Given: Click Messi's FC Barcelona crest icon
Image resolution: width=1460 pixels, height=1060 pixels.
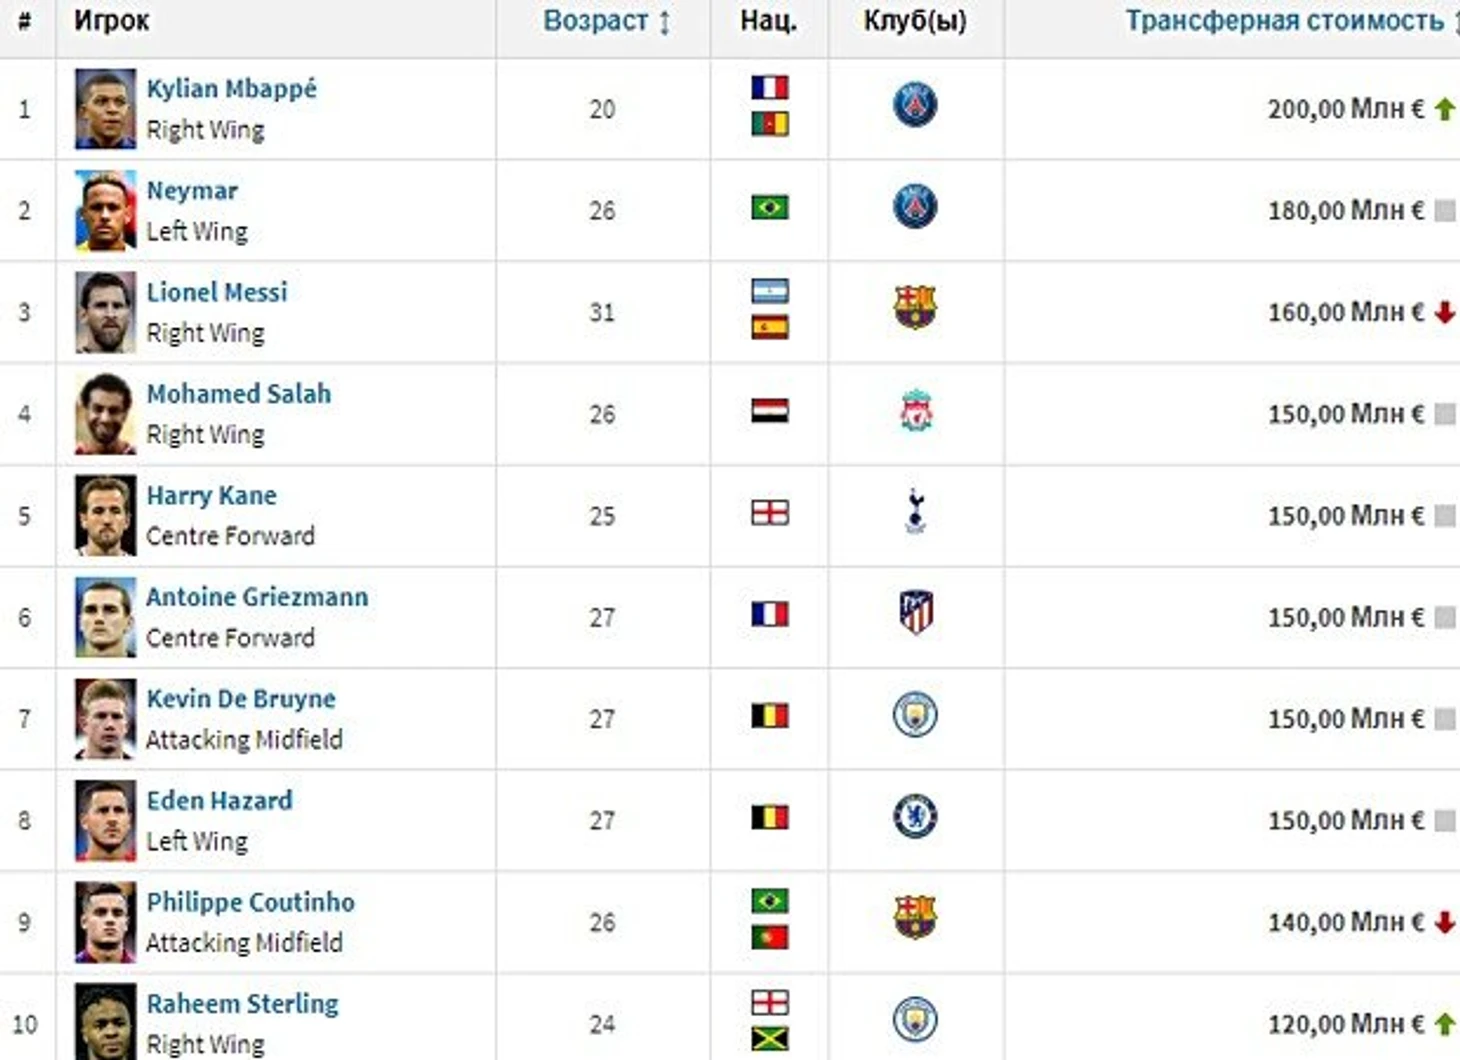Looking at the screenshot, I should 915,308.
